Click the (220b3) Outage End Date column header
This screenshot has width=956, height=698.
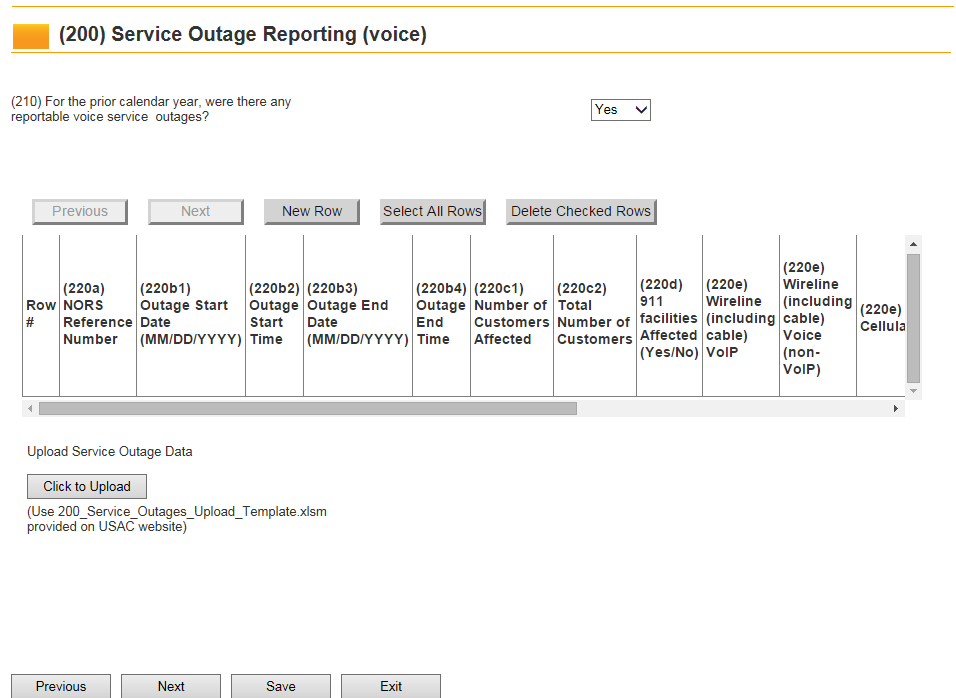pos(358,314)
